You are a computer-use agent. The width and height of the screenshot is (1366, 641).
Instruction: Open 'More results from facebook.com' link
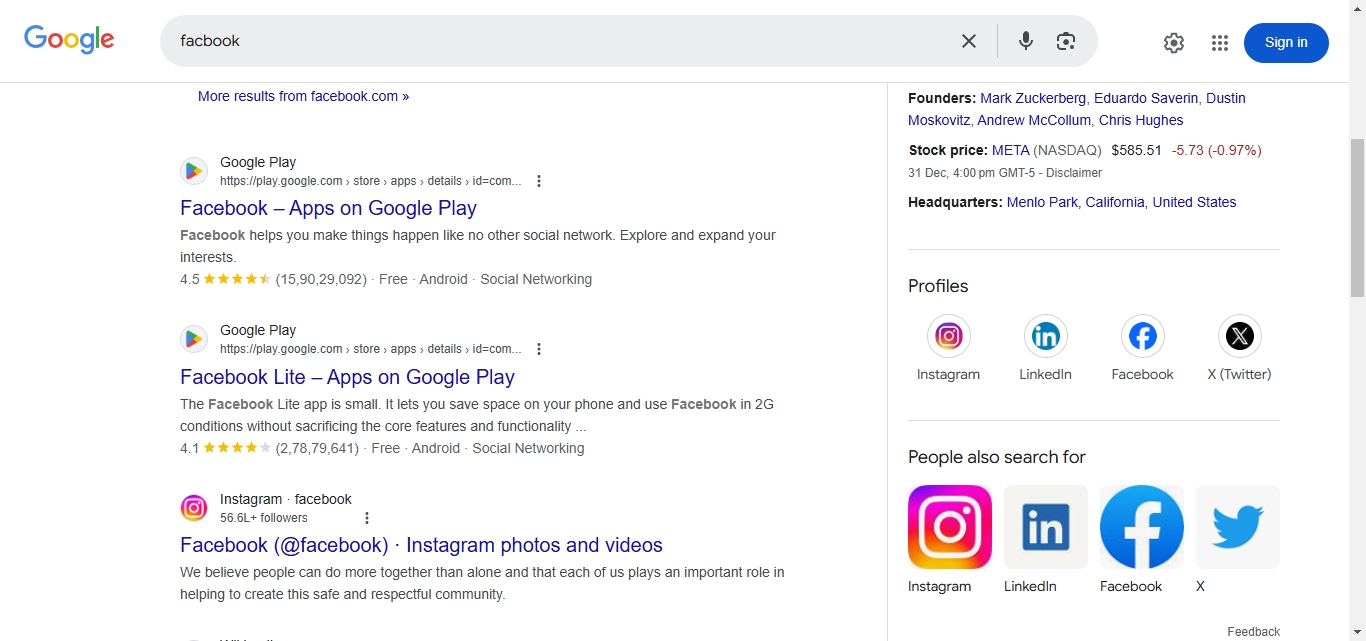pyautogui.click(x=303, y=96)
